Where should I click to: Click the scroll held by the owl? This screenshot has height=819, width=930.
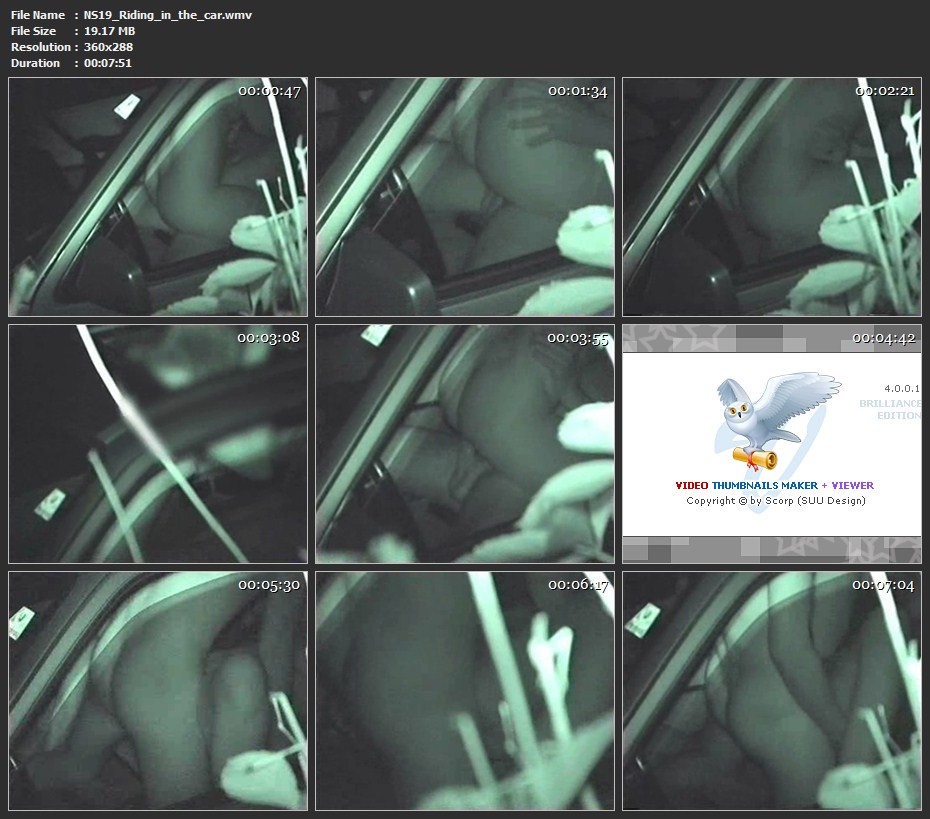755,458
